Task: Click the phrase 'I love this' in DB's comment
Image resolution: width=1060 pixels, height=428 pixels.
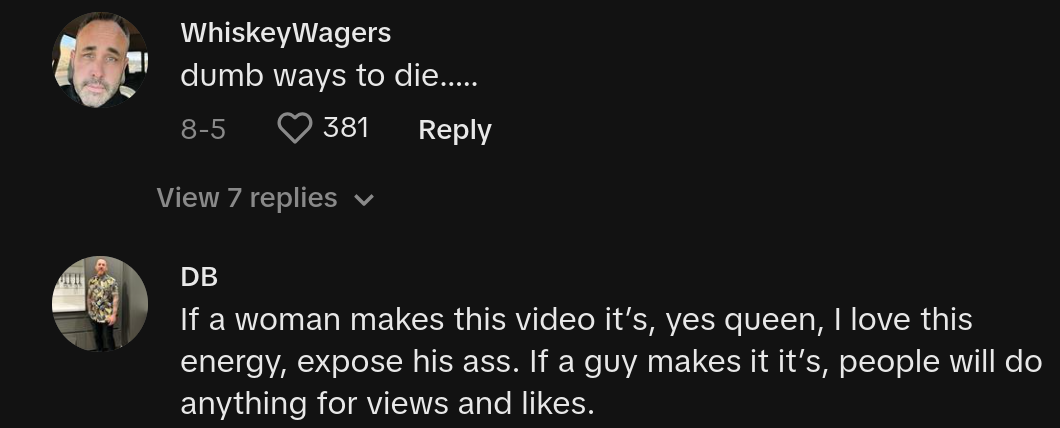Action: coord(903,320)
